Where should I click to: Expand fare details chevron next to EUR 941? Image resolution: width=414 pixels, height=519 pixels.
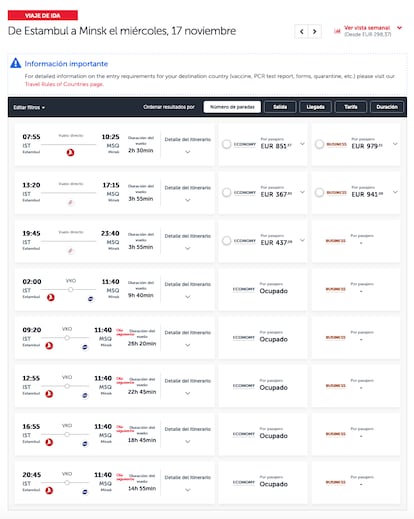(395, 192)
